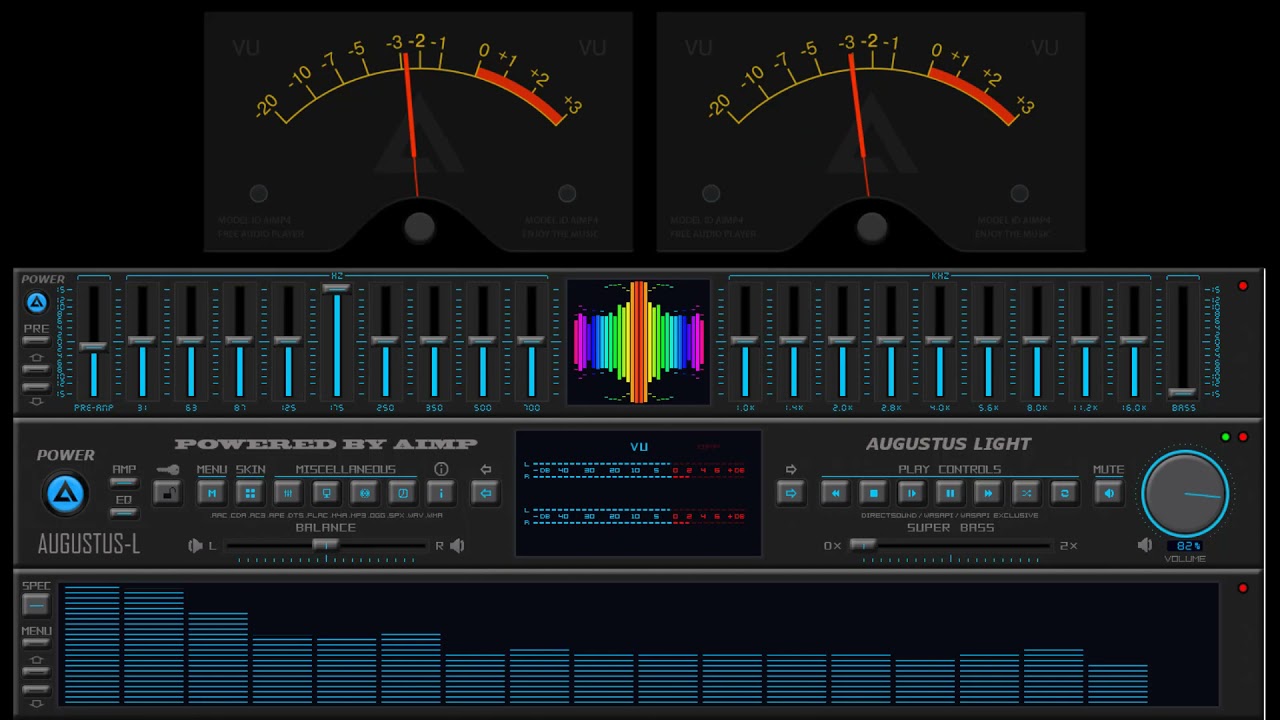Click the POWERED BY AIMP text
The image size is (1280, 720).
tap(326, 444)
